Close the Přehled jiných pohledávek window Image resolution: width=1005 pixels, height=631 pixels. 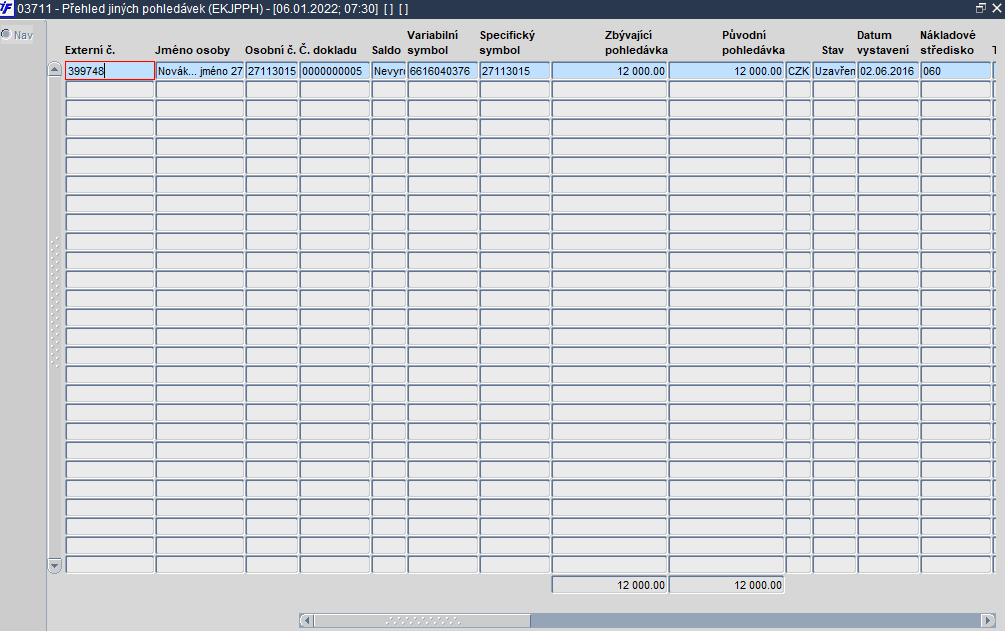click(x=997, y=8)
